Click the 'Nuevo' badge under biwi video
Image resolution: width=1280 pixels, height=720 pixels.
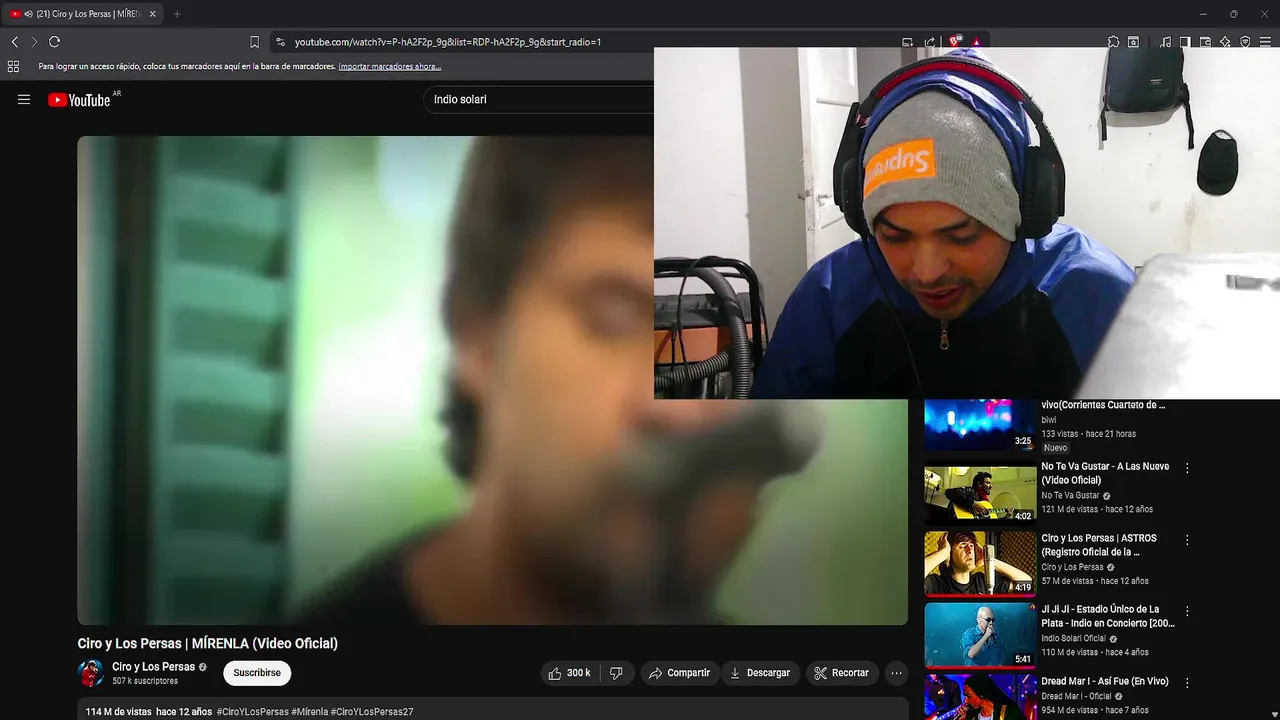coord(1056,448)
